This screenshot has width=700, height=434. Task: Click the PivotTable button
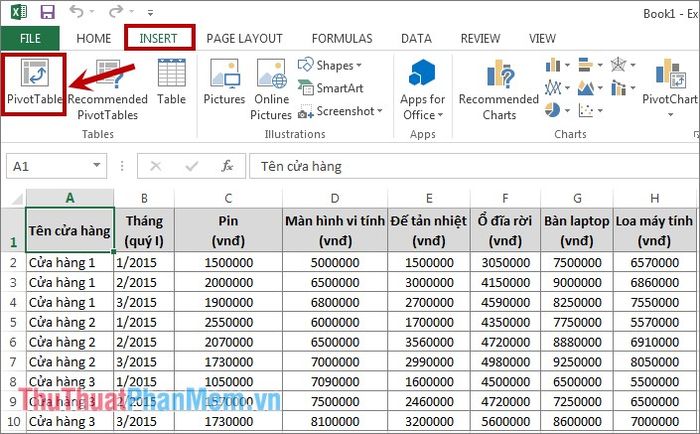[x=34, y=83]
